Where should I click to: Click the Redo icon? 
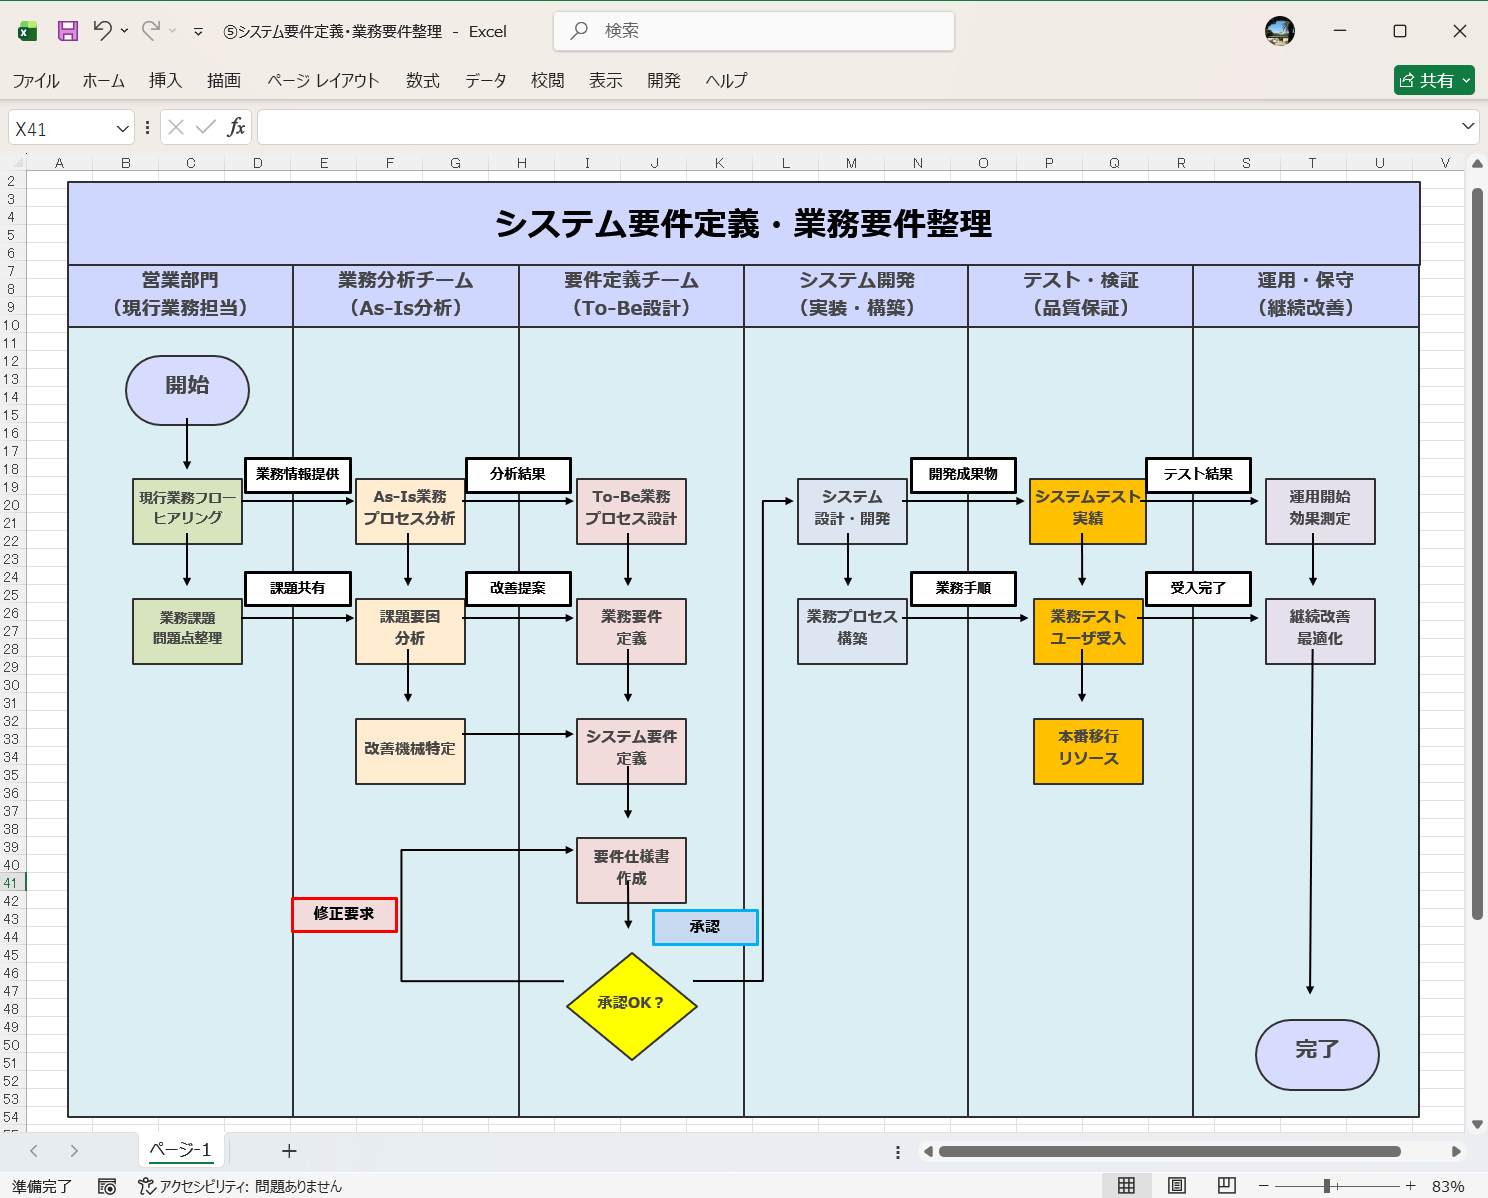pyautogui.click(x=148, y=31)
